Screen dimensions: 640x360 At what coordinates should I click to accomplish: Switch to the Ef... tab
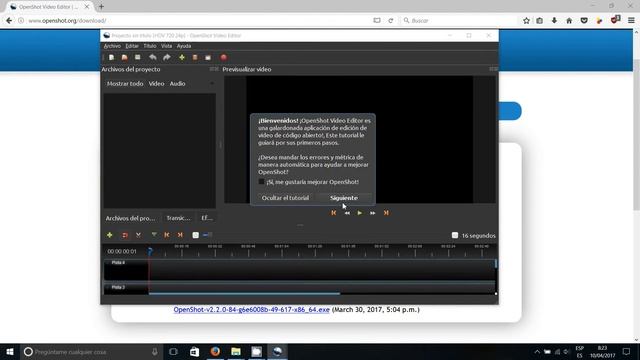coord(207,218)
